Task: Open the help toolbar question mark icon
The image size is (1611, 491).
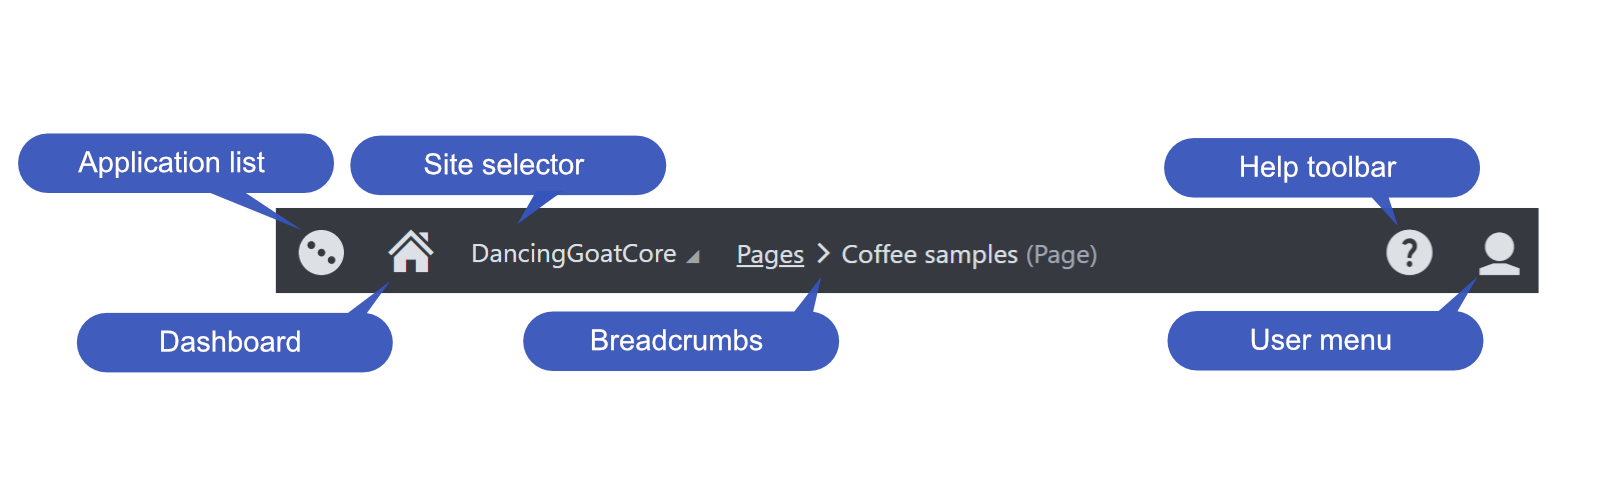Action: (1409, 252)
